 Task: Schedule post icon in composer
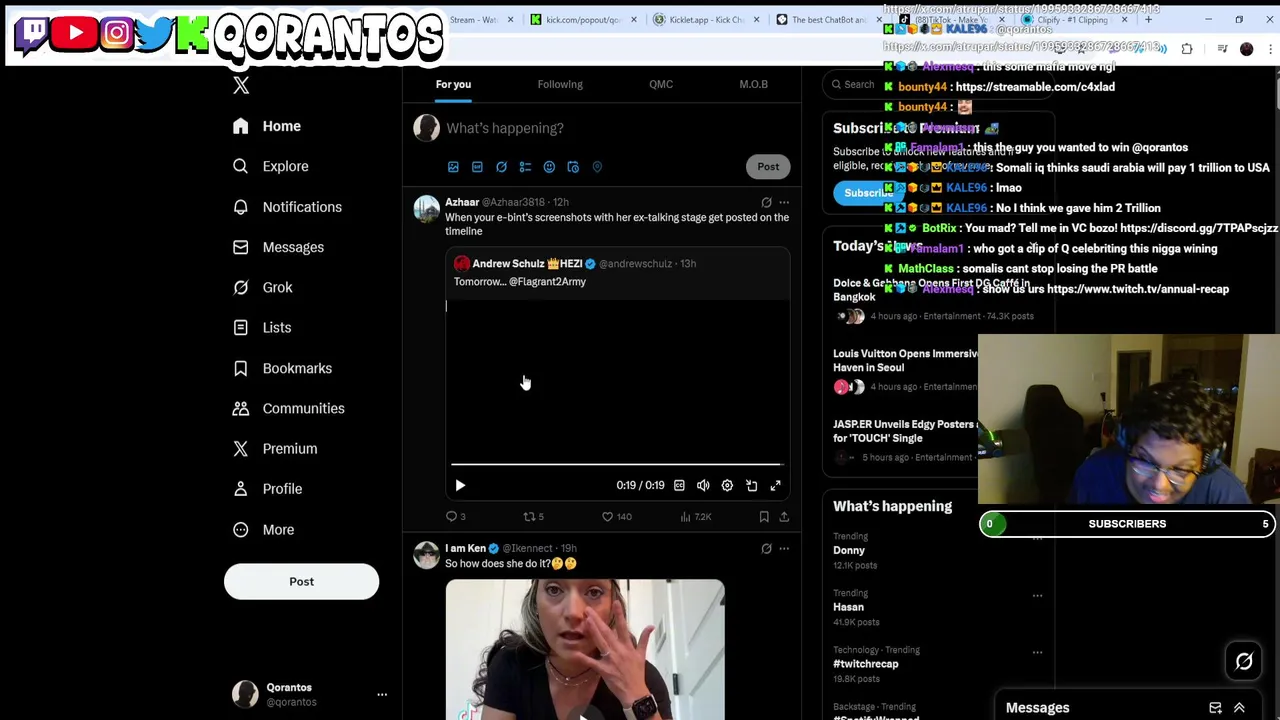[x=573, y=167]
